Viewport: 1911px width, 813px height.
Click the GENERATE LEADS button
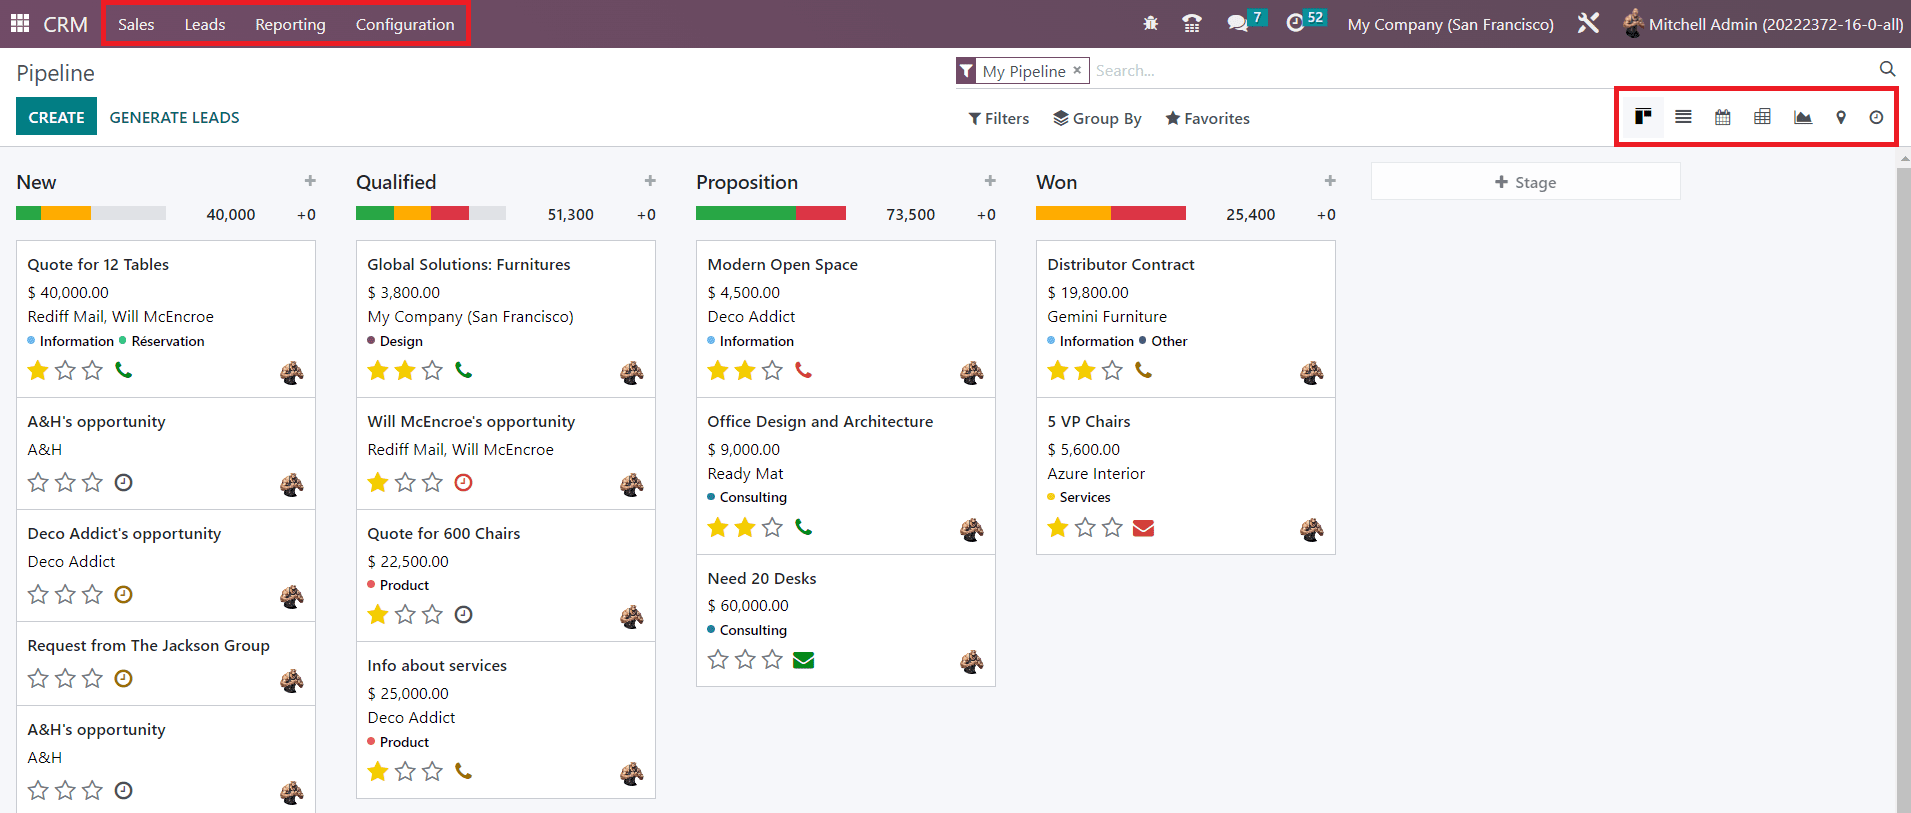pos(174,117)
